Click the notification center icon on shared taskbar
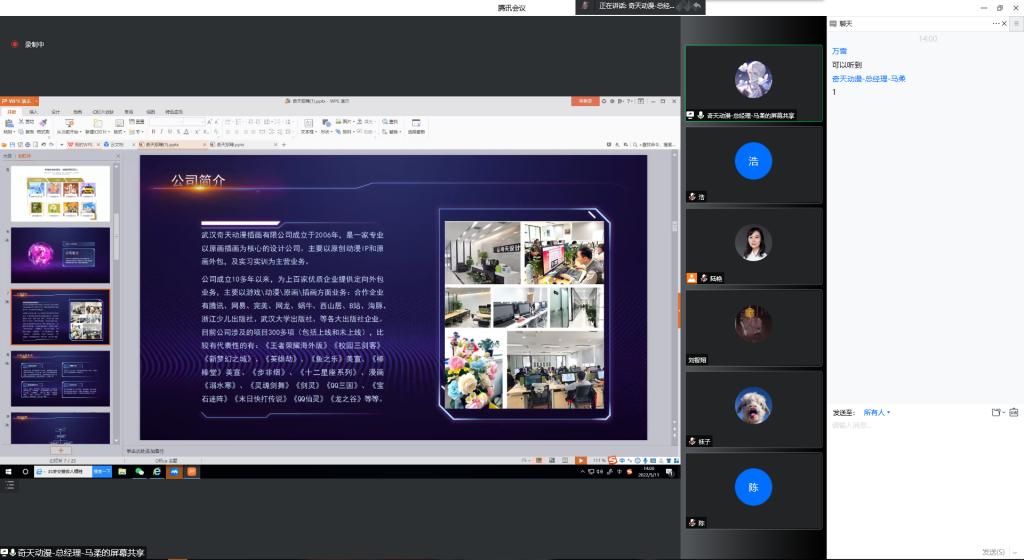Image resolution: width=1024 pixels, height=560 pixels. click(x=669, y=472)
